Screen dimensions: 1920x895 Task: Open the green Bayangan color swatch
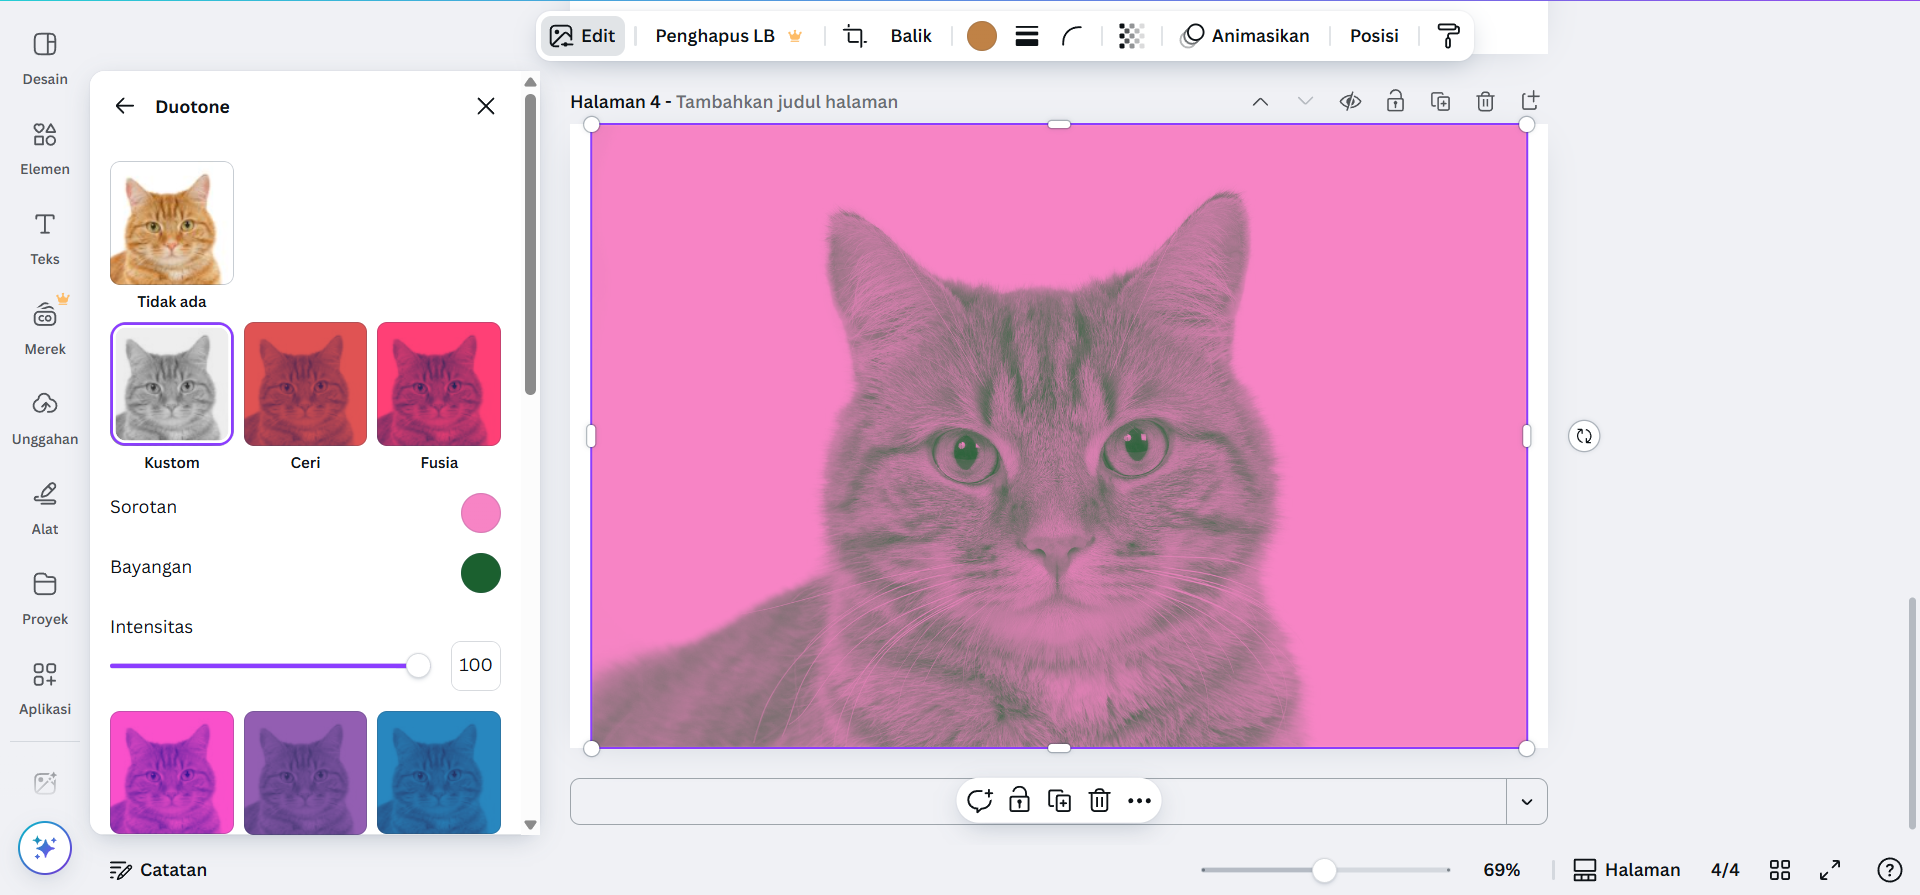(x=481, y=573)
